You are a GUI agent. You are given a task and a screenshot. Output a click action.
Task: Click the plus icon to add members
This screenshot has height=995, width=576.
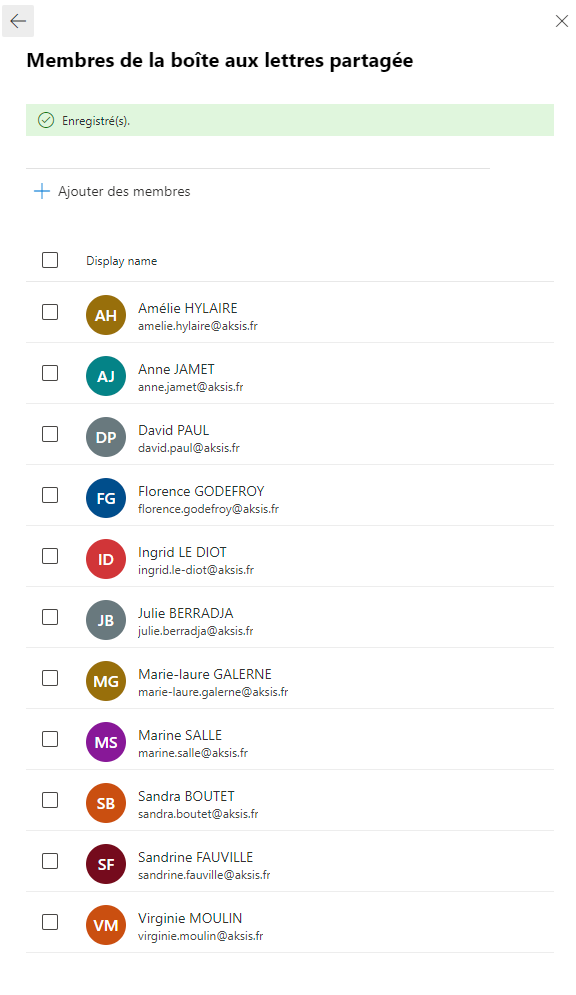(42, 191)
